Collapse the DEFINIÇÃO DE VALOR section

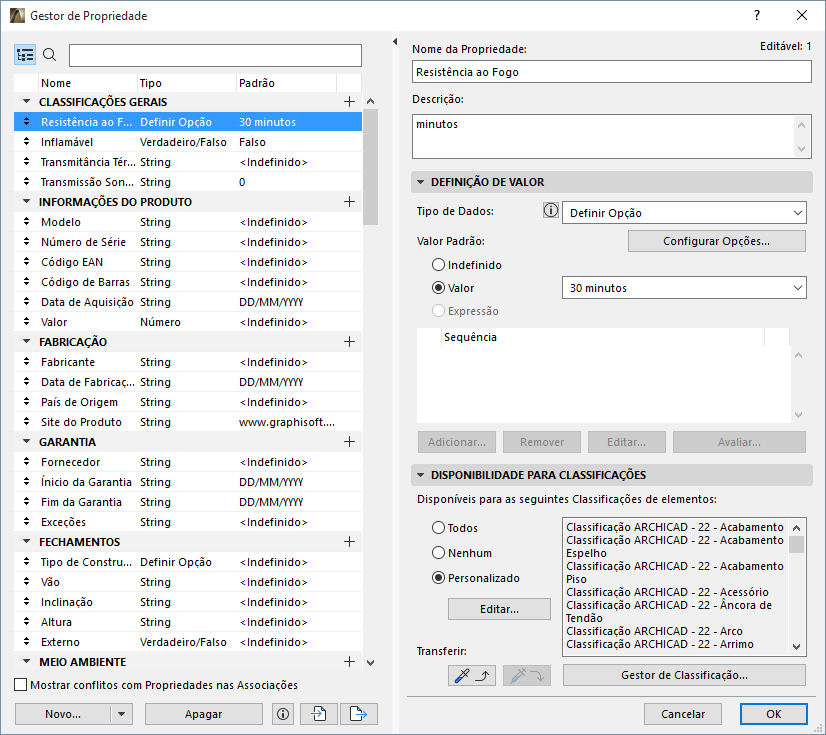coord(420,182)
